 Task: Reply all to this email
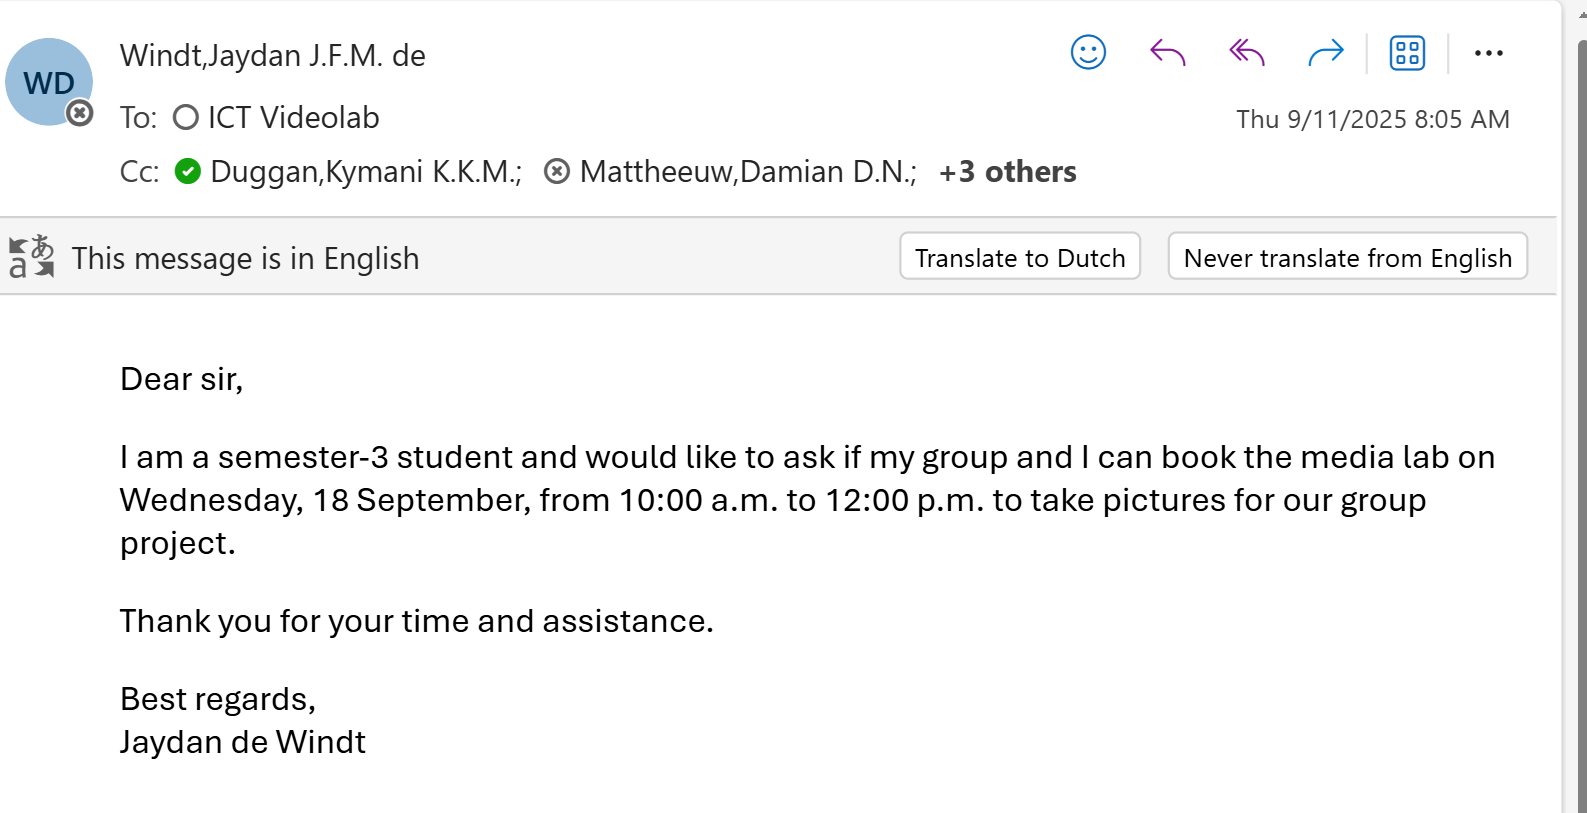pos(1245,53)
